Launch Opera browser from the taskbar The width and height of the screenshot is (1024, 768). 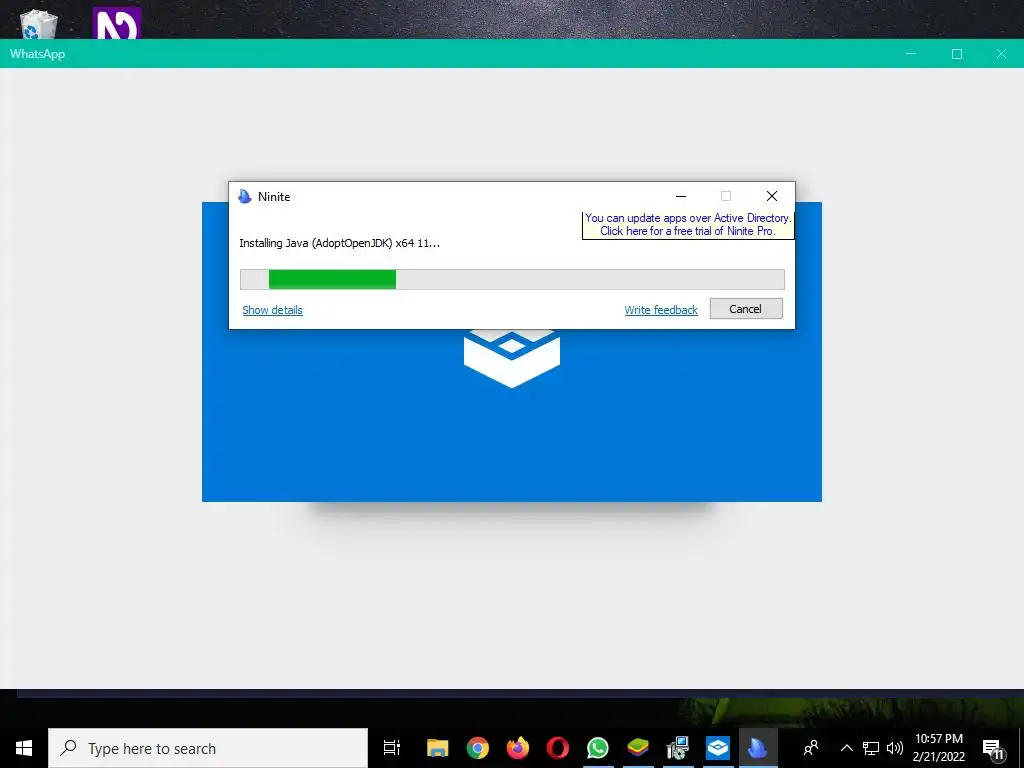point(558,748)
